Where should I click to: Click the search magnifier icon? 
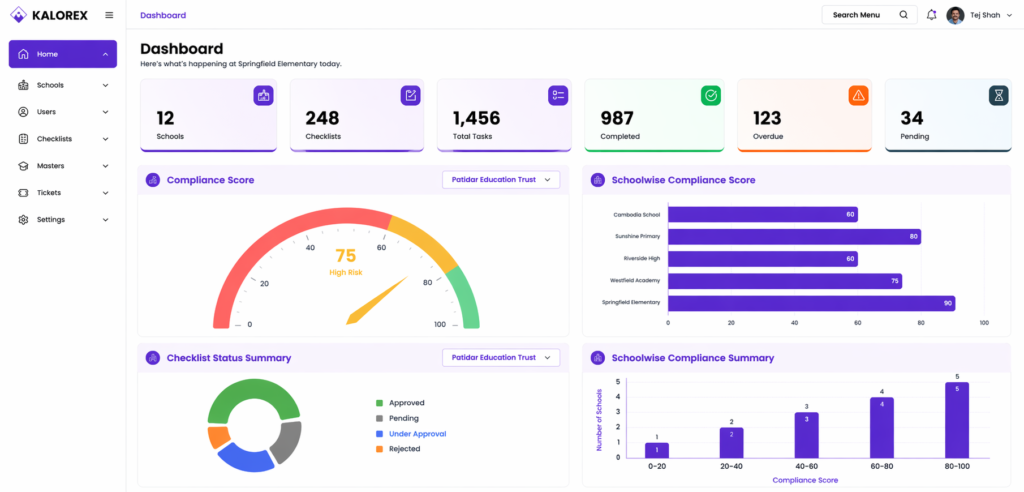point(904,15)
